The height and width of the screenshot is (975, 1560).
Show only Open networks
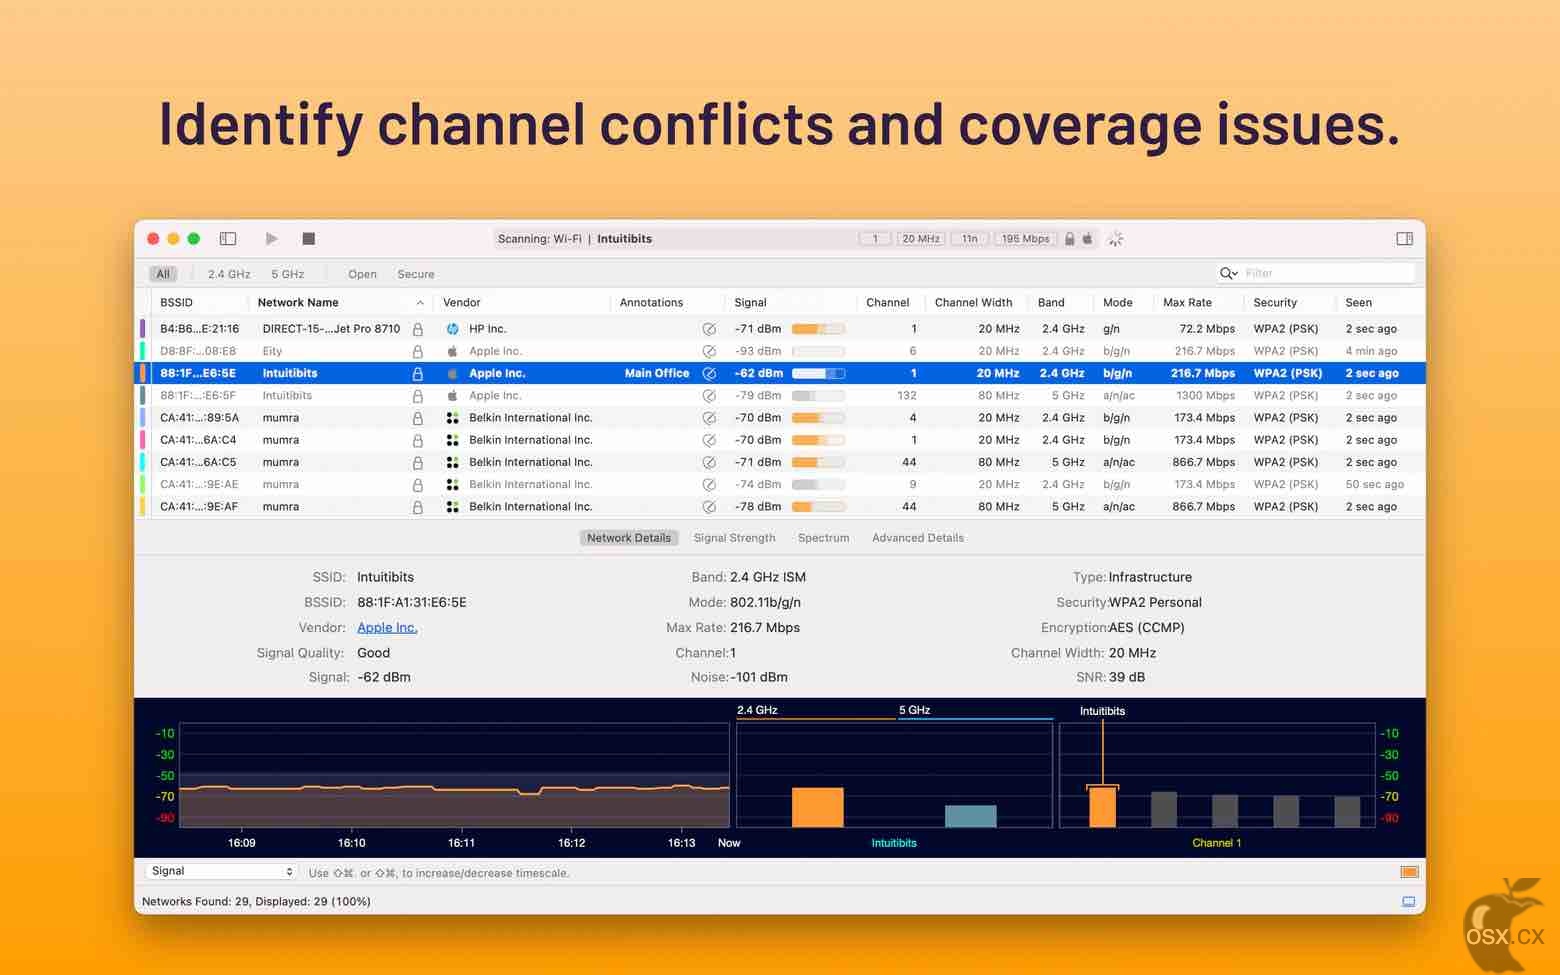(362, 274)
